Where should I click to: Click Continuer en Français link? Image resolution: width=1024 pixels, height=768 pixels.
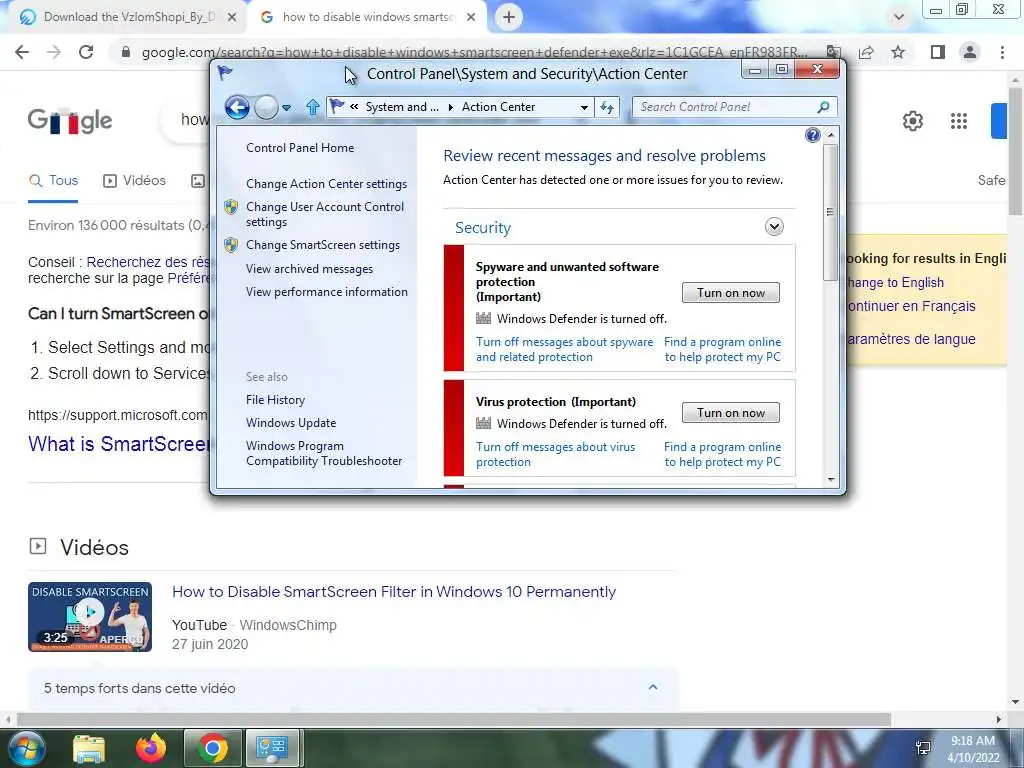click(911, 306)
